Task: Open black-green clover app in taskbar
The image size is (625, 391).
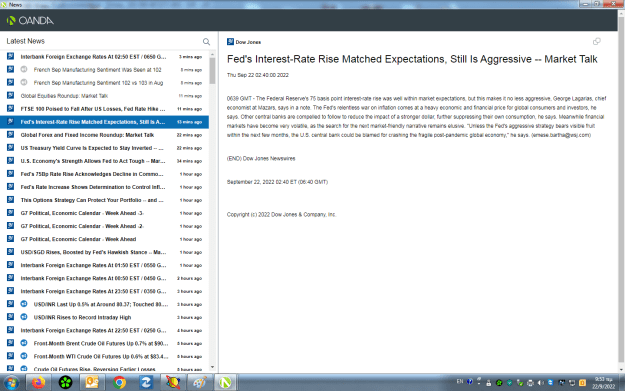Action: 65,383
